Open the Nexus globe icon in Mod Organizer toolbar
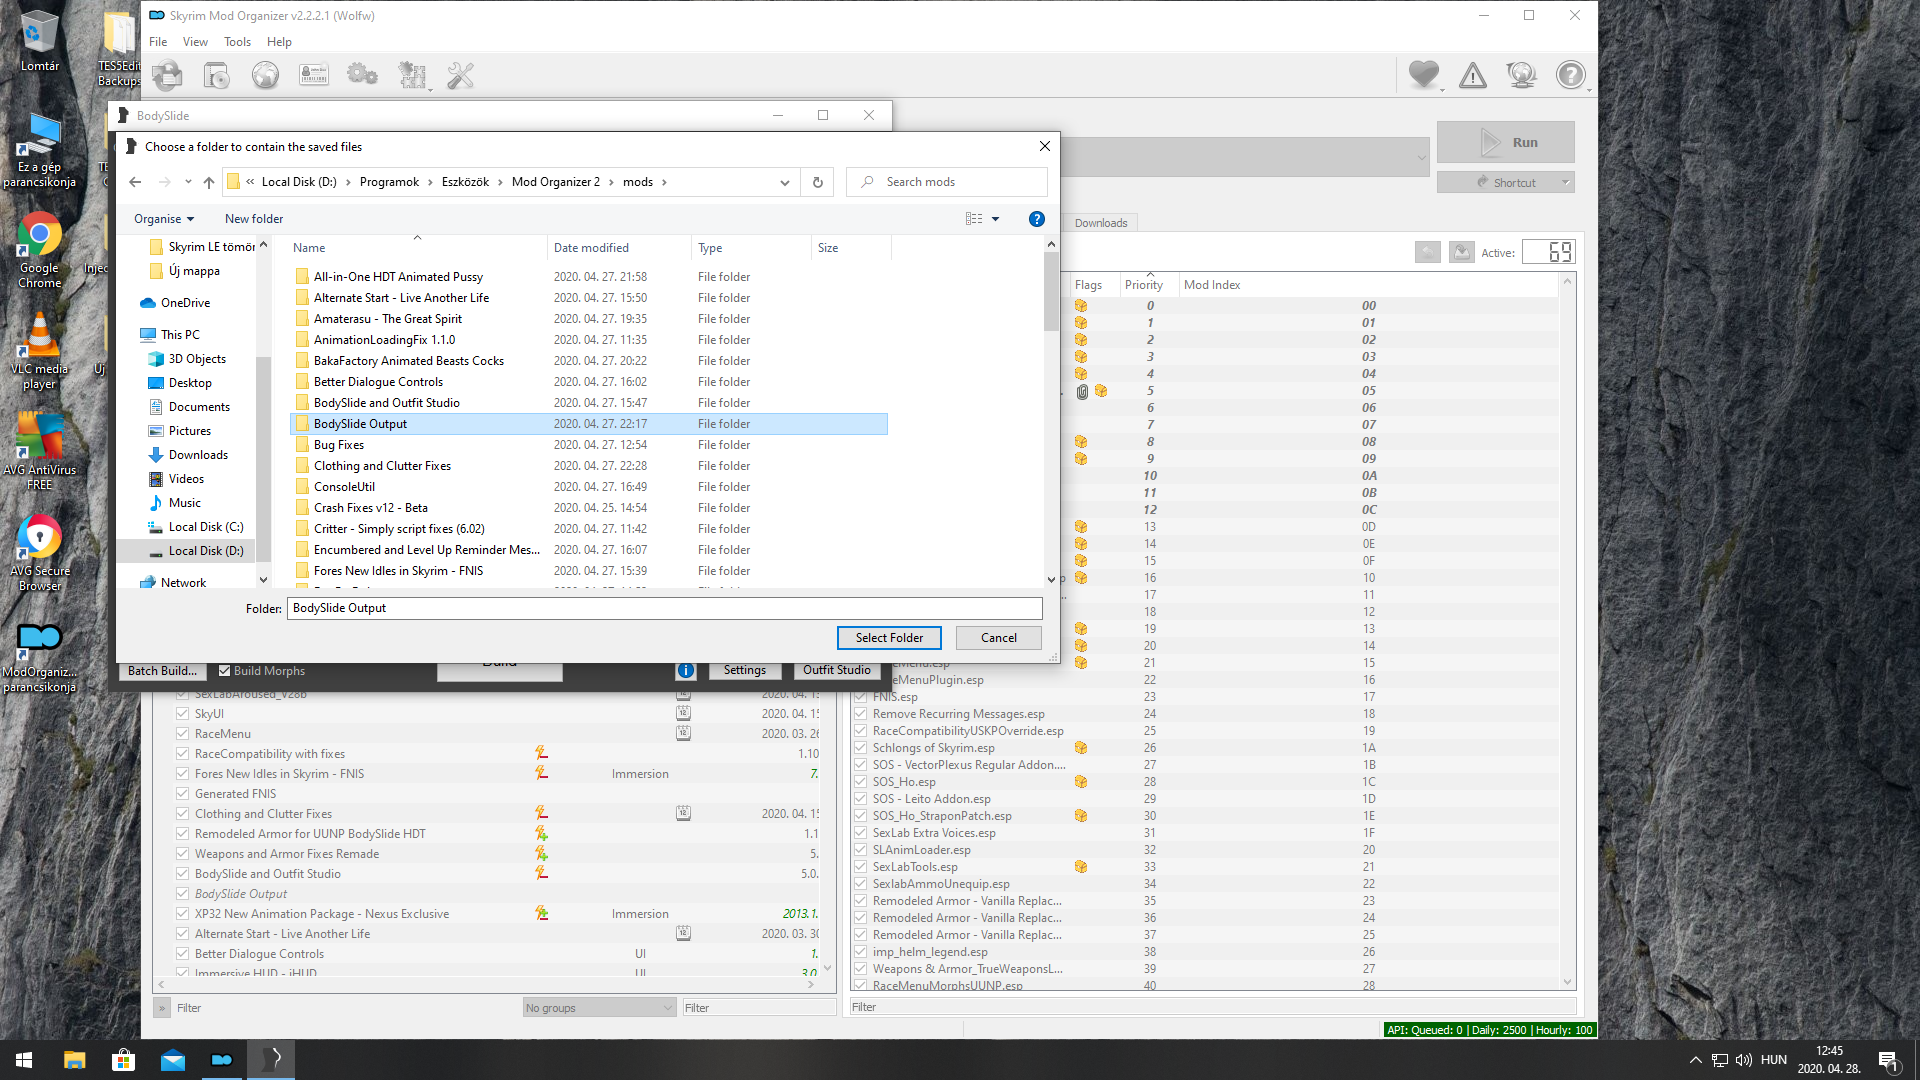 coord(265,75)
